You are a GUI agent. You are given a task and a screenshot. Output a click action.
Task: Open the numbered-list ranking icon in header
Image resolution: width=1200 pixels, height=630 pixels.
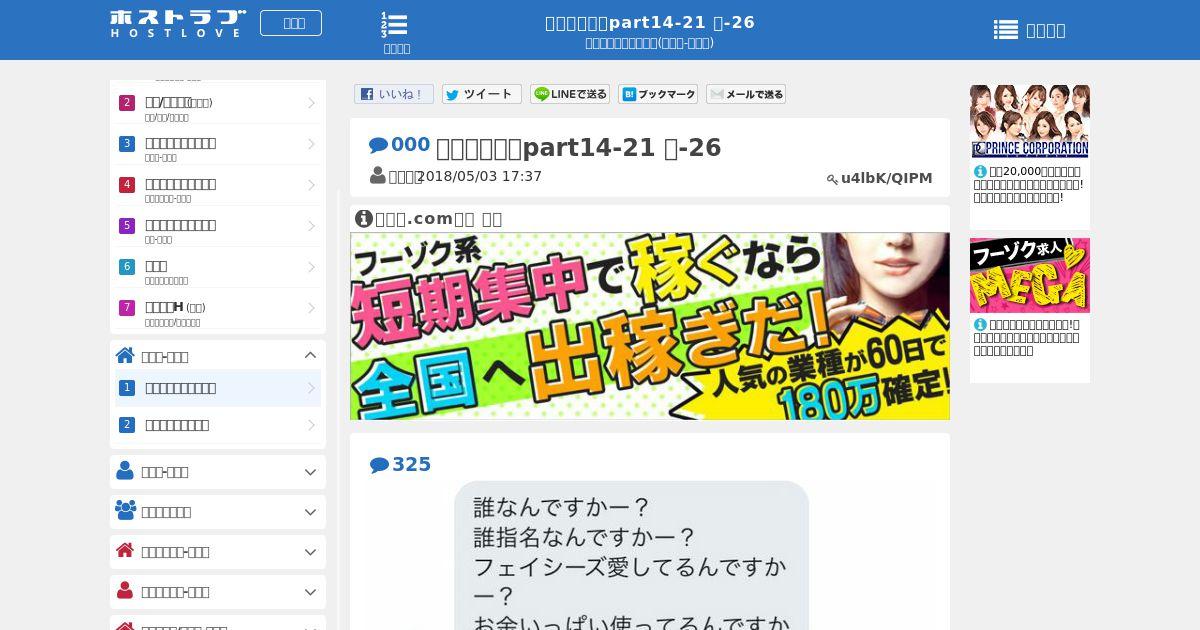(396, 32)
